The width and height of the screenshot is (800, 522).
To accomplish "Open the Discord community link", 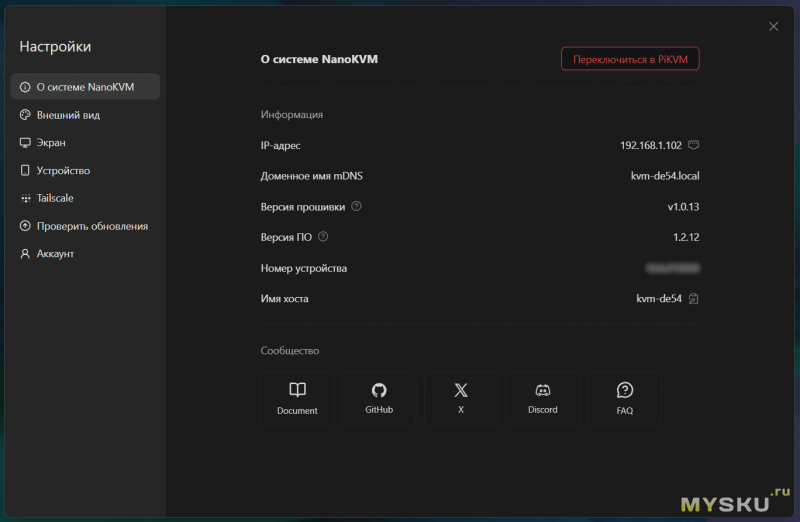I will (x=543, y=399).
